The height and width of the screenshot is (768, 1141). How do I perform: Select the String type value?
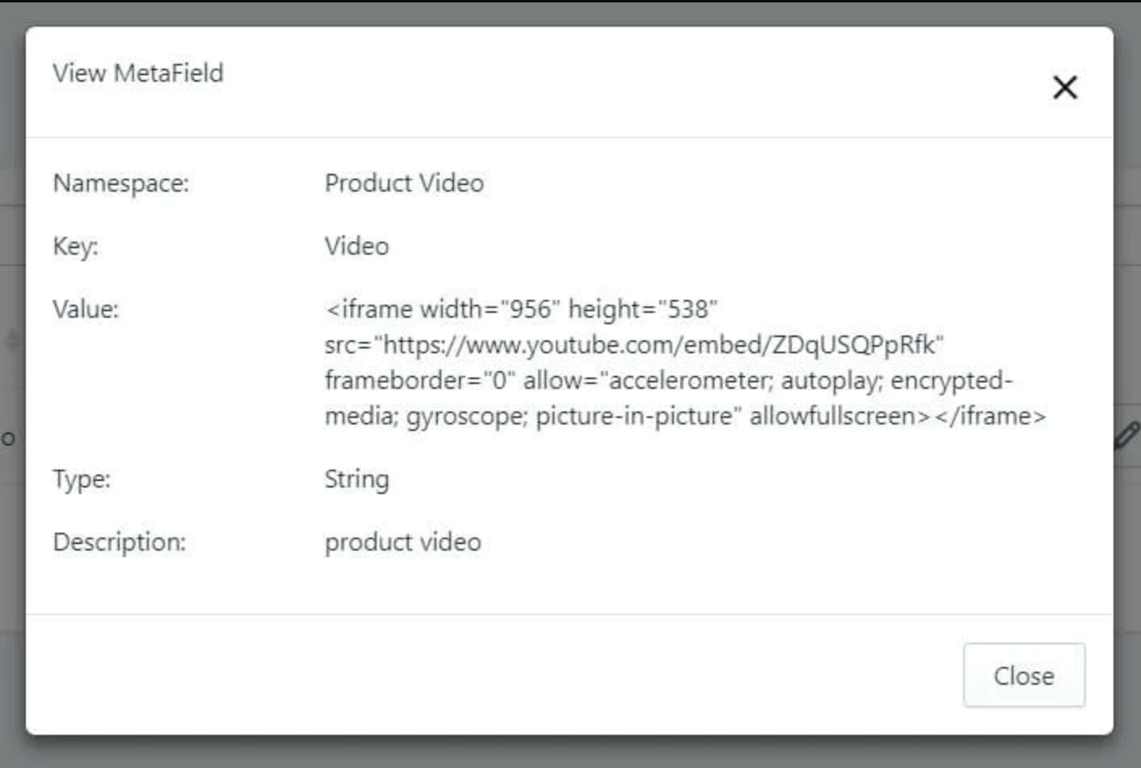coord(357,479)
